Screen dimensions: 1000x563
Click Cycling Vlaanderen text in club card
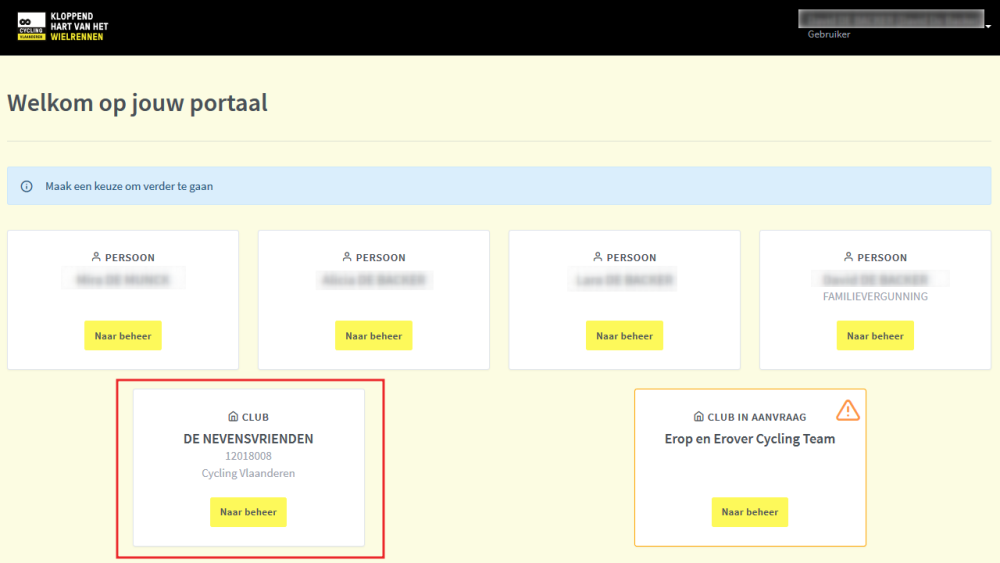pyautogui.click(x=248, y=473)
